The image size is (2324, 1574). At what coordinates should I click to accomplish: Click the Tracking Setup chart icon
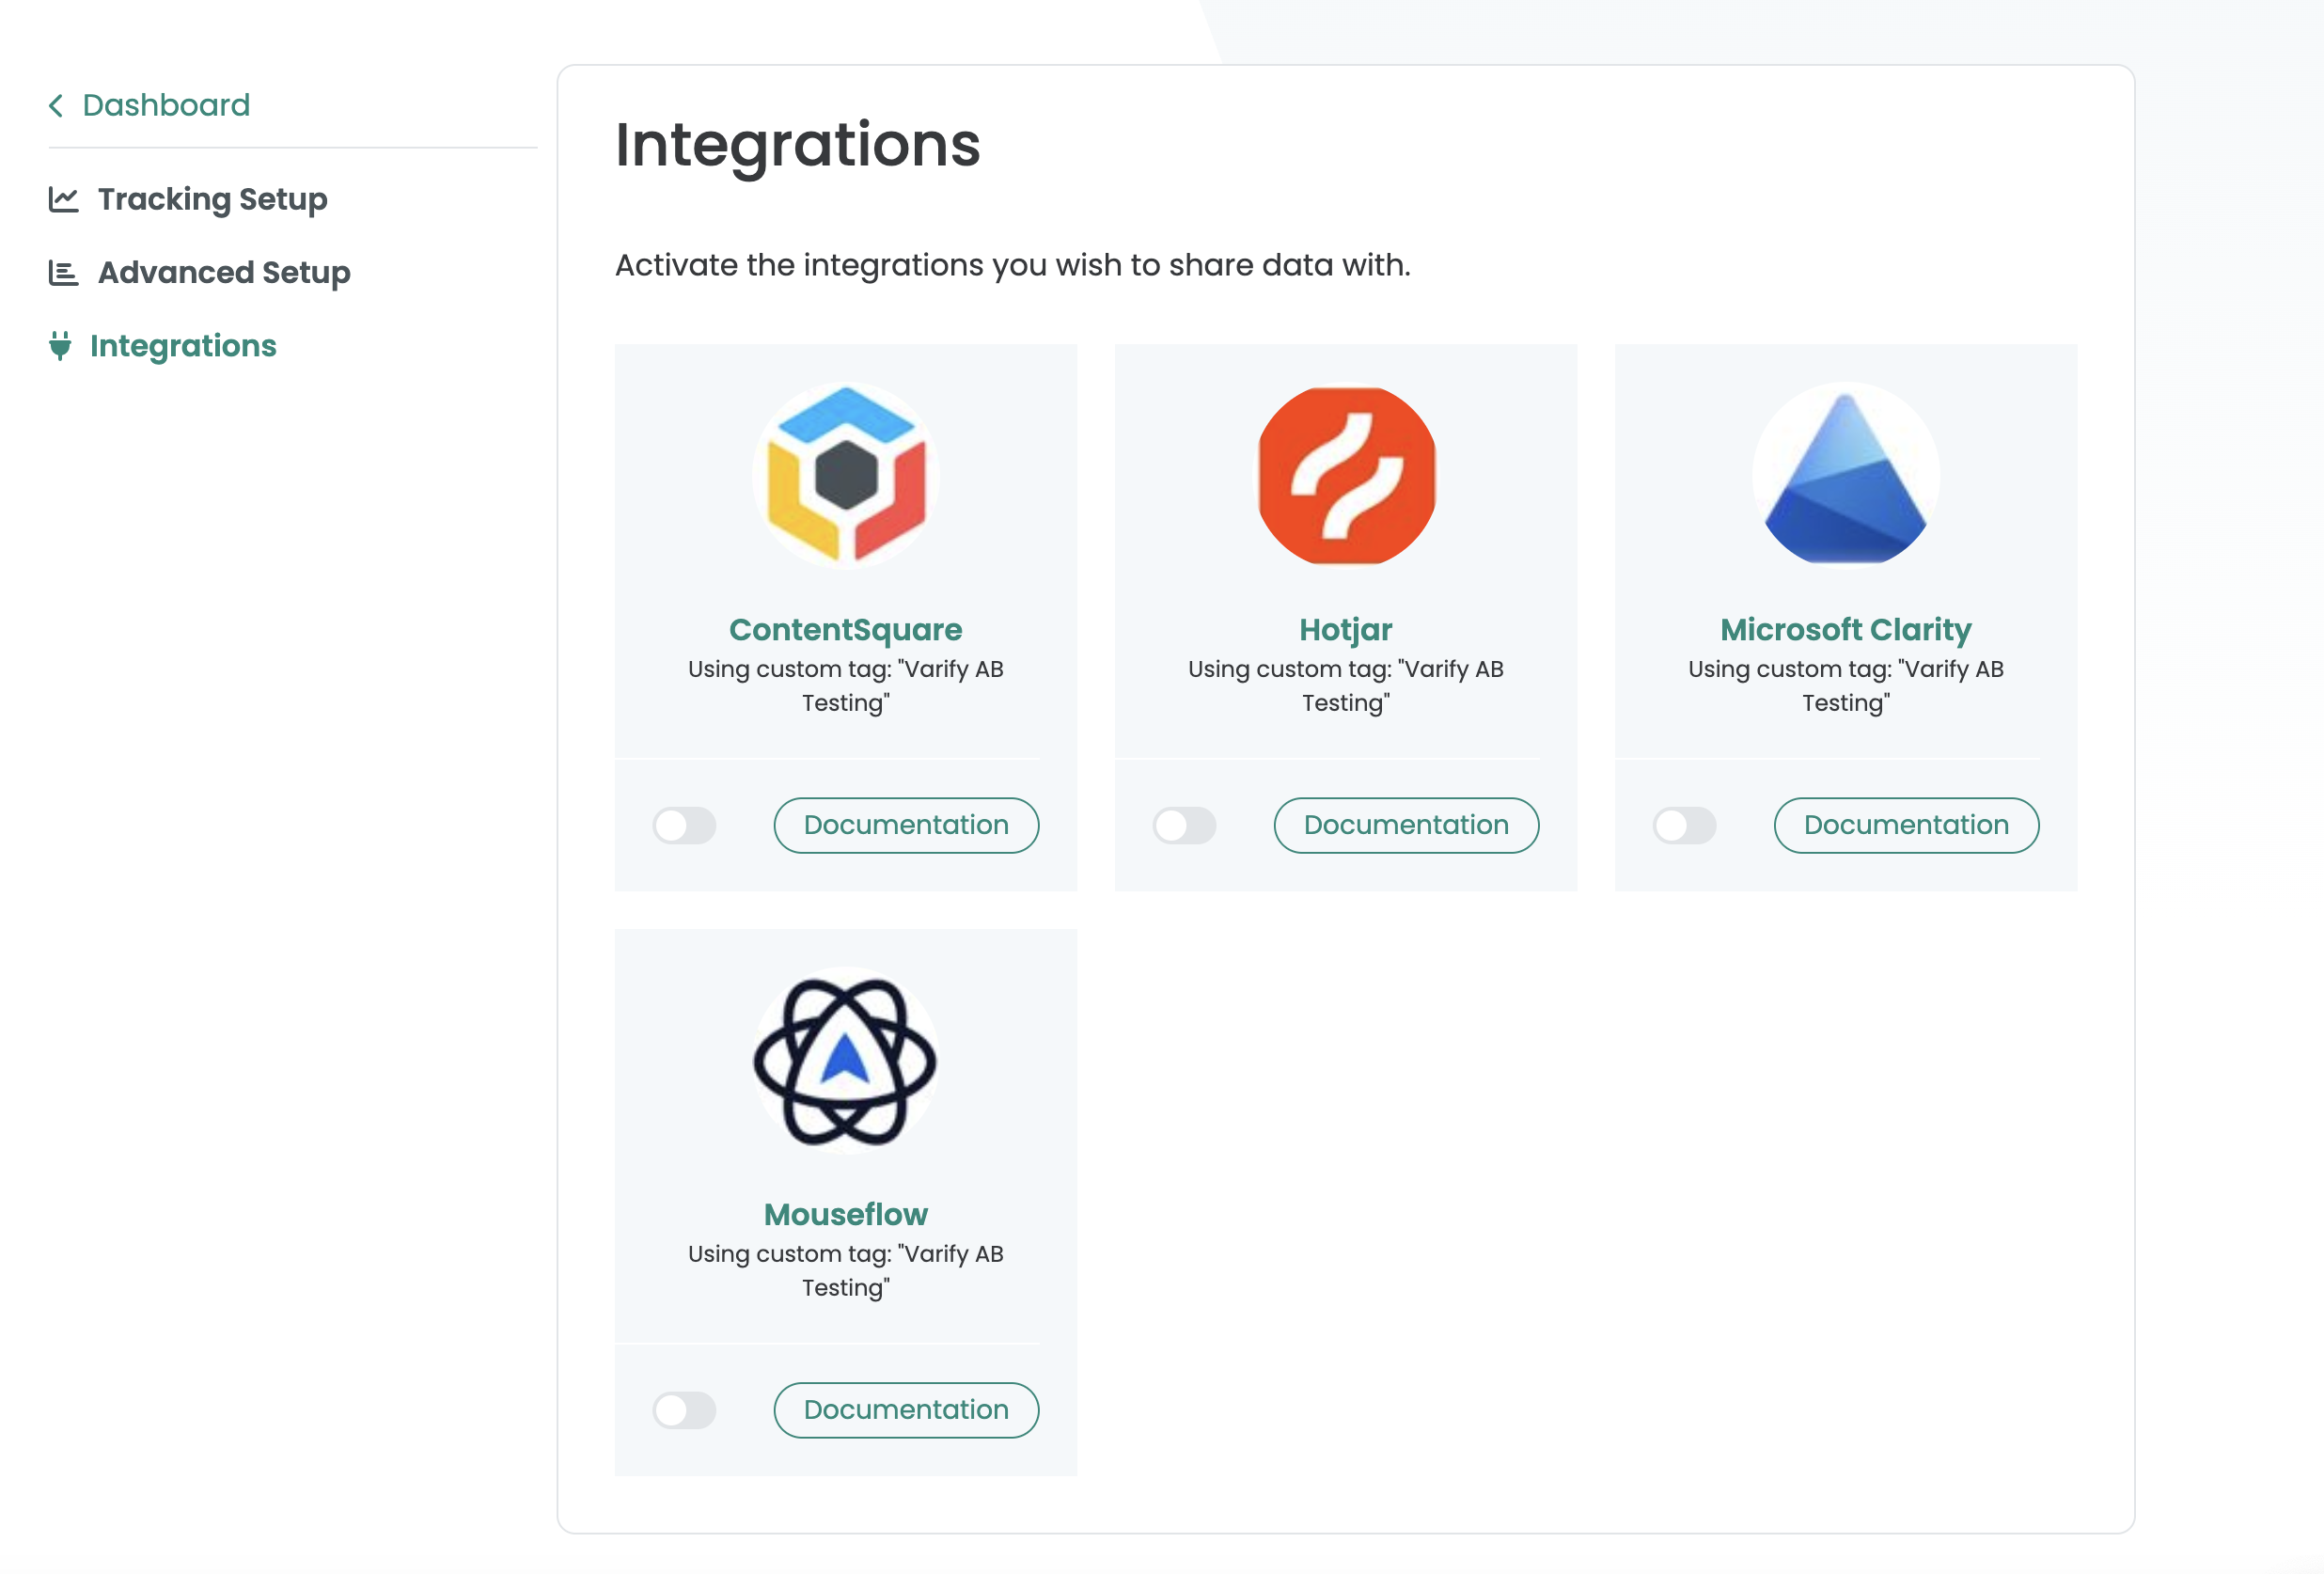[63, 199]
